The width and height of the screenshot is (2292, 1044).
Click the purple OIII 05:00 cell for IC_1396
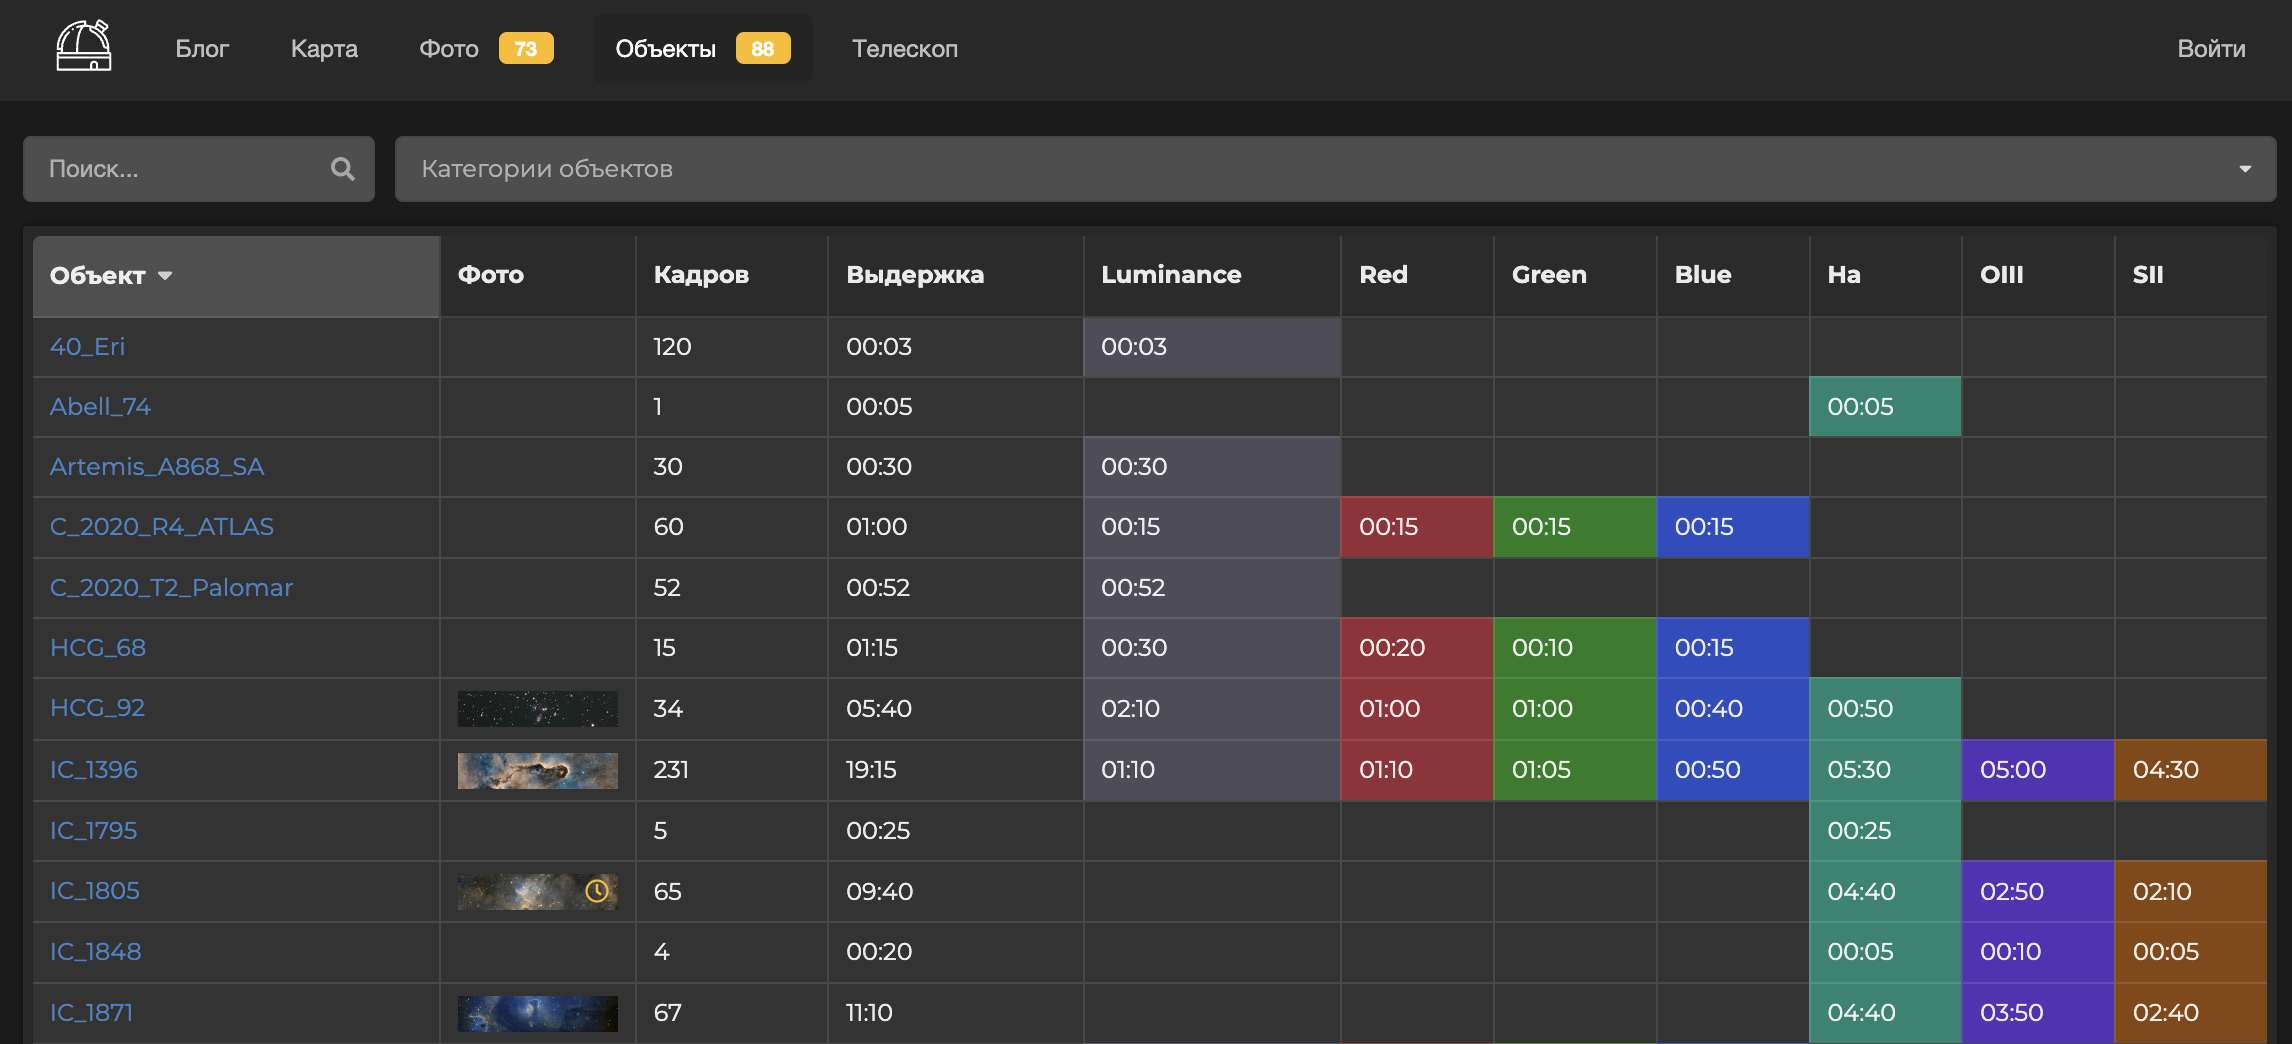(x=2036, y=770)
